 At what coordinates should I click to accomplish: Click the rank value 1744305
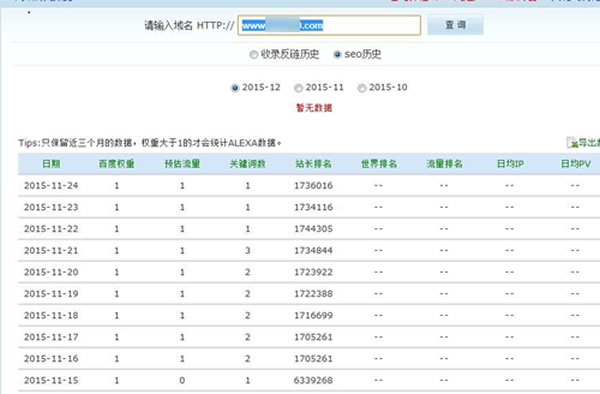coord(313,229)
